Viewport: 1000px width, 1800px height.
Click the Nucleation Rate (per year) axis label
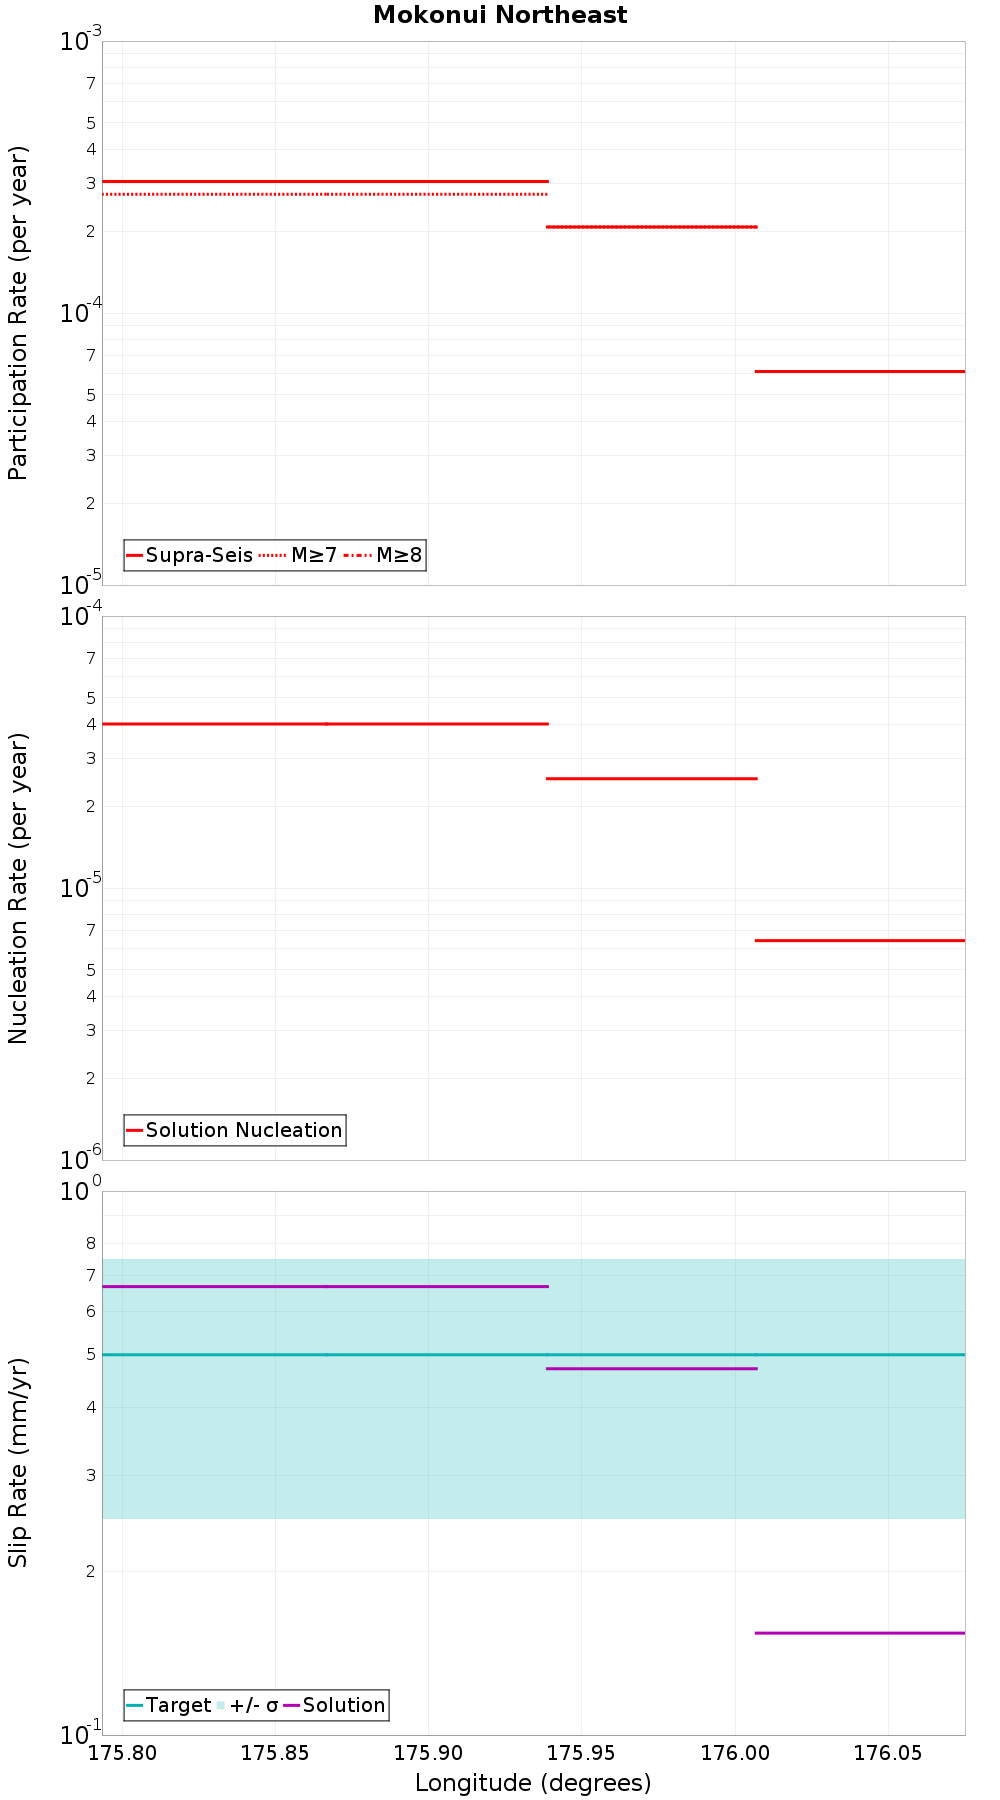pos(18,888)
